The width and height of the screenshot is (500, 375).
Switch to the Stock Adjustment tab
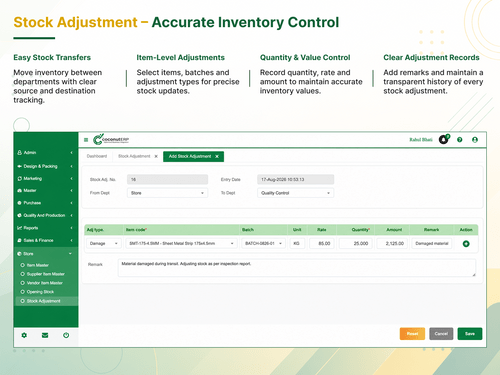(x=134, y=156)
